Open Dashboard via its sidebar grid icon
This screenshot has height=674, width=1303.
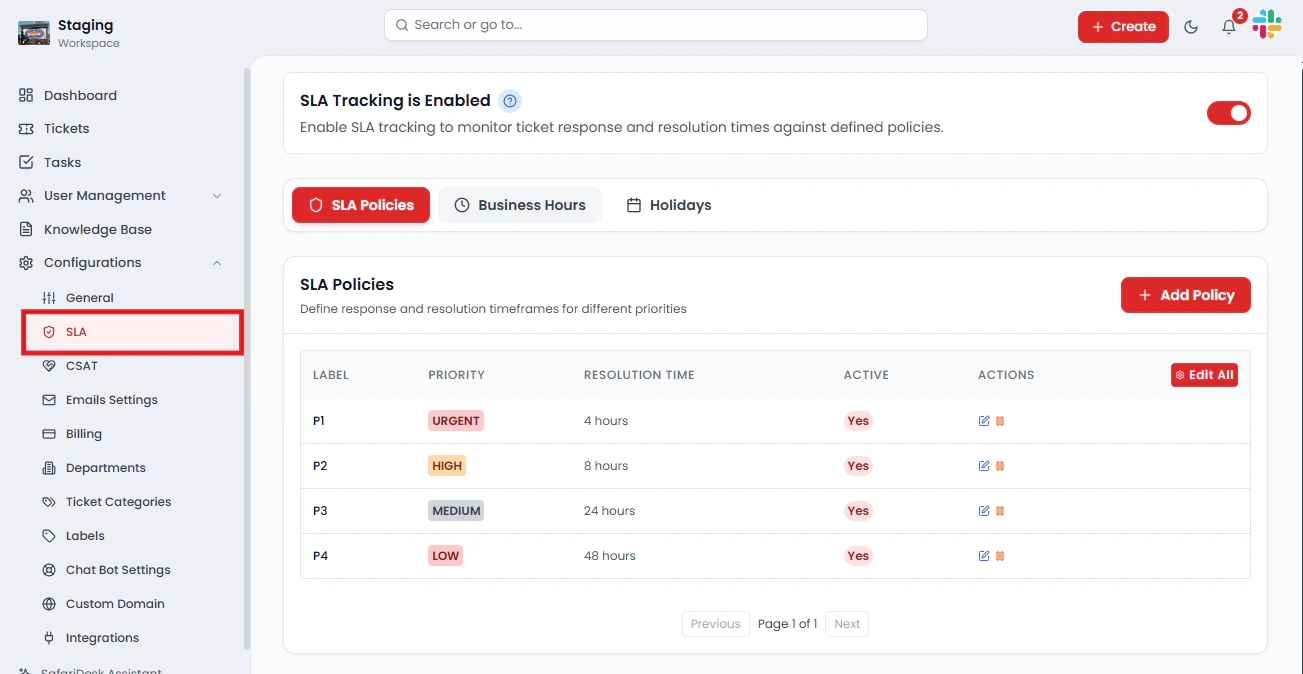[x=26, y=95]
